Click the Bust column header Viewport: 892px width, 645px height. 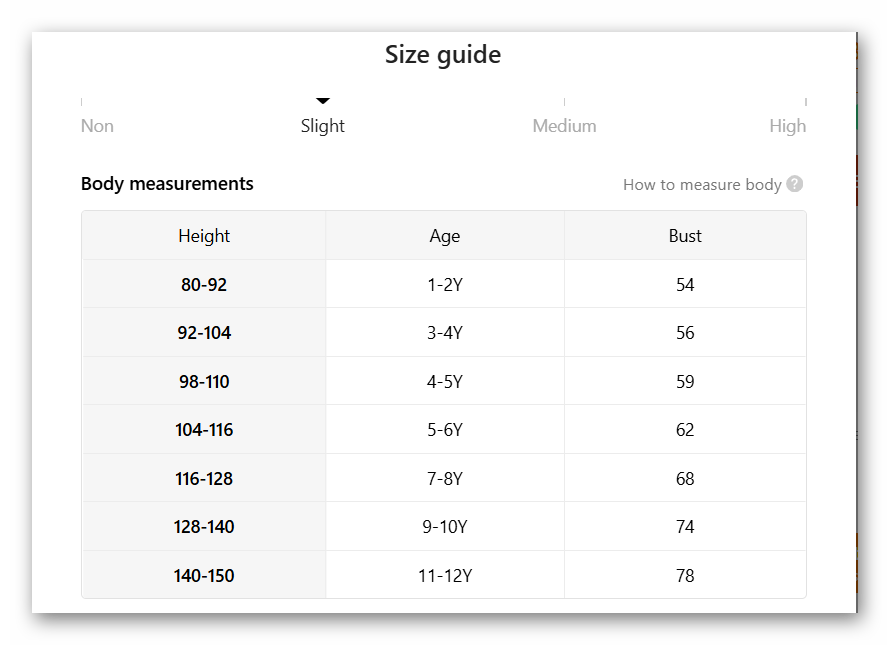(x=685, y=236)
